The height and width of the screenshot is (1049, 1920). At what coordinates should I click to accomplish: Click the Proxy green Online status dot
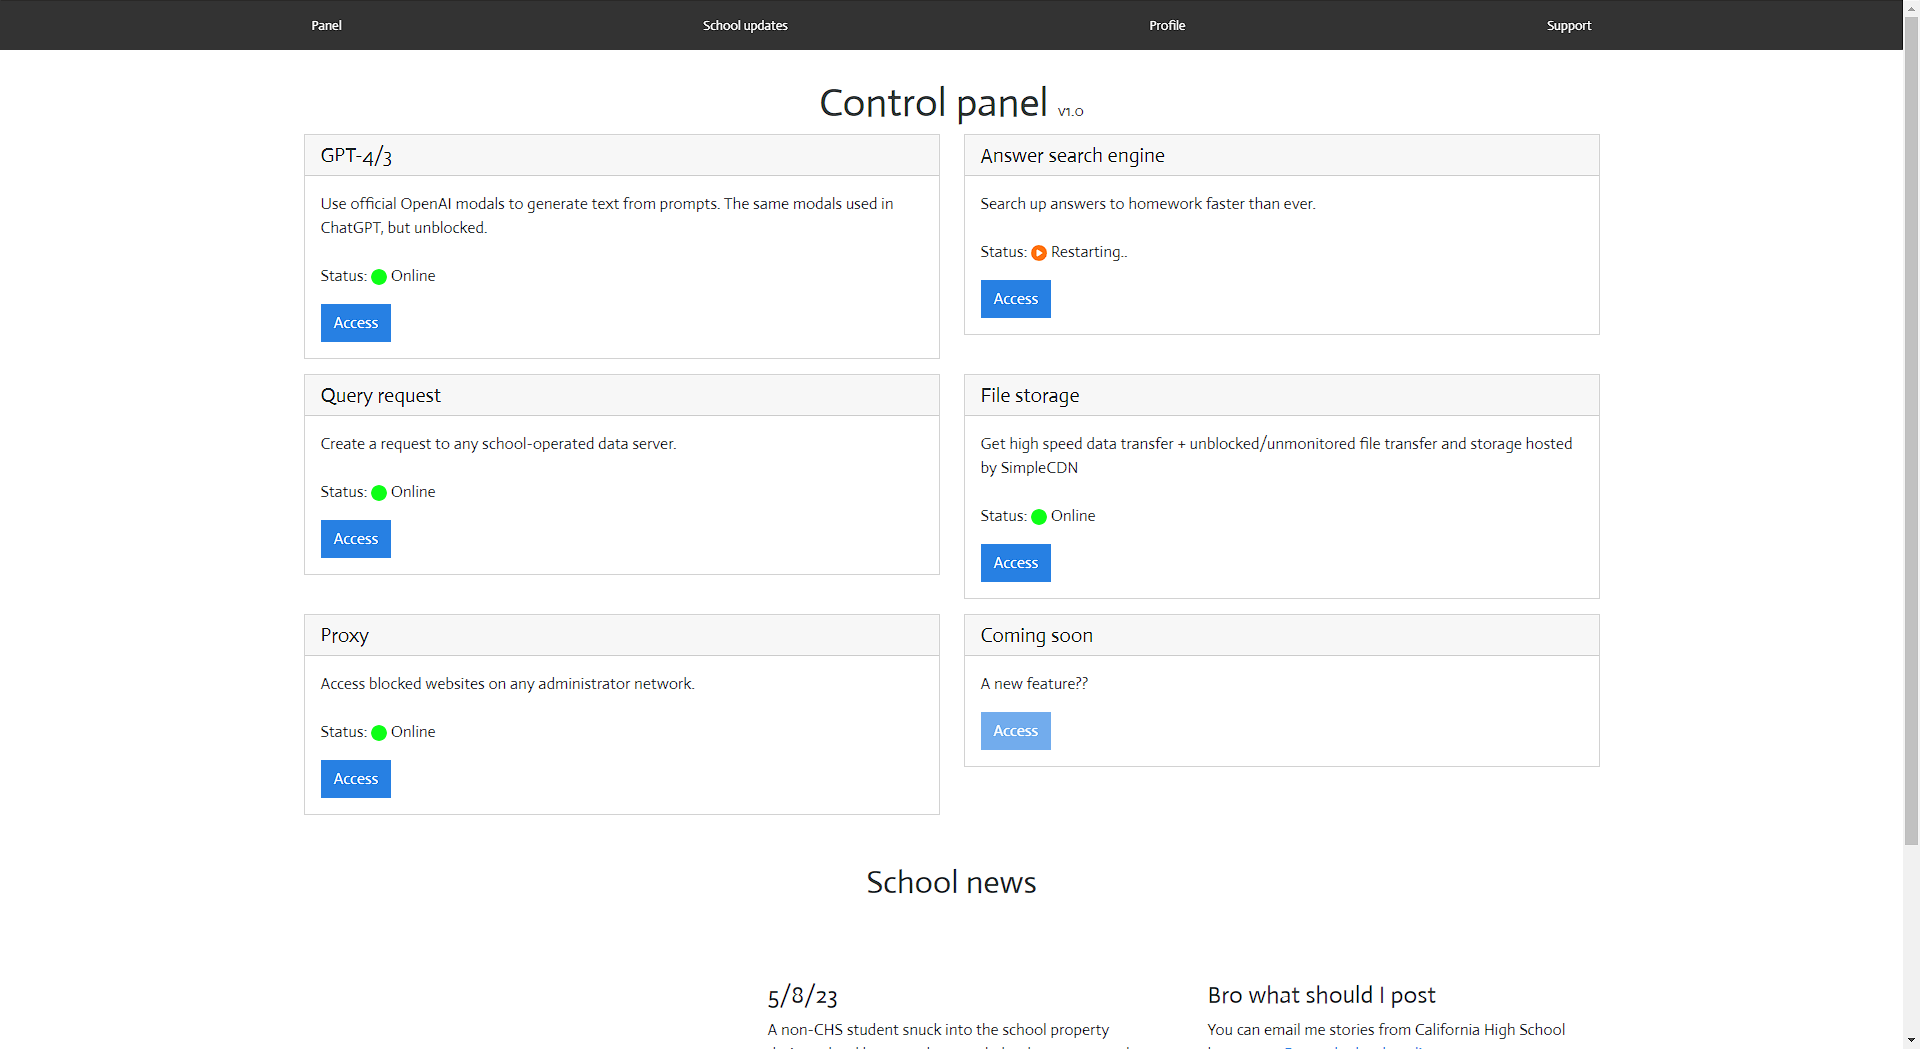[379, 733]
